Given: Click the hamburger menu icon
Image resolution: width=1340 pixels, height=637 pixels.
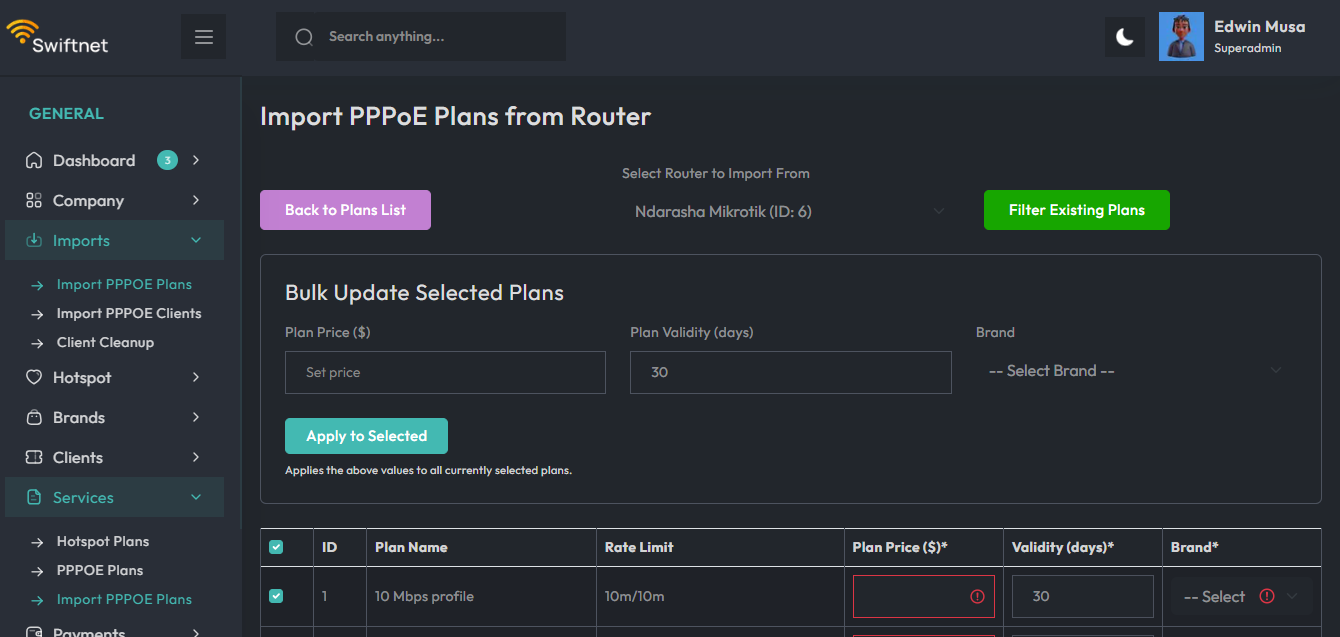Looking at the screenshot, I should 203,37.
